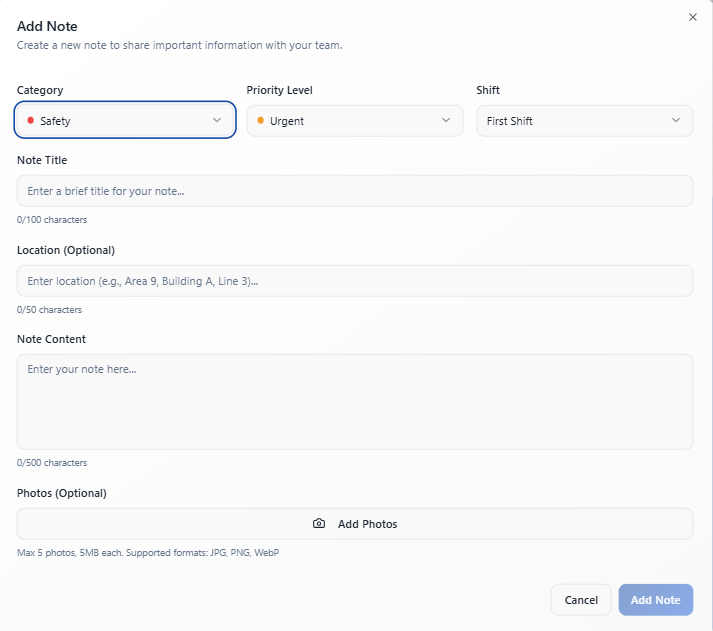Click the Location (Optional) label
This screenshot has width=713, height=631.
(x=66, y=250)
